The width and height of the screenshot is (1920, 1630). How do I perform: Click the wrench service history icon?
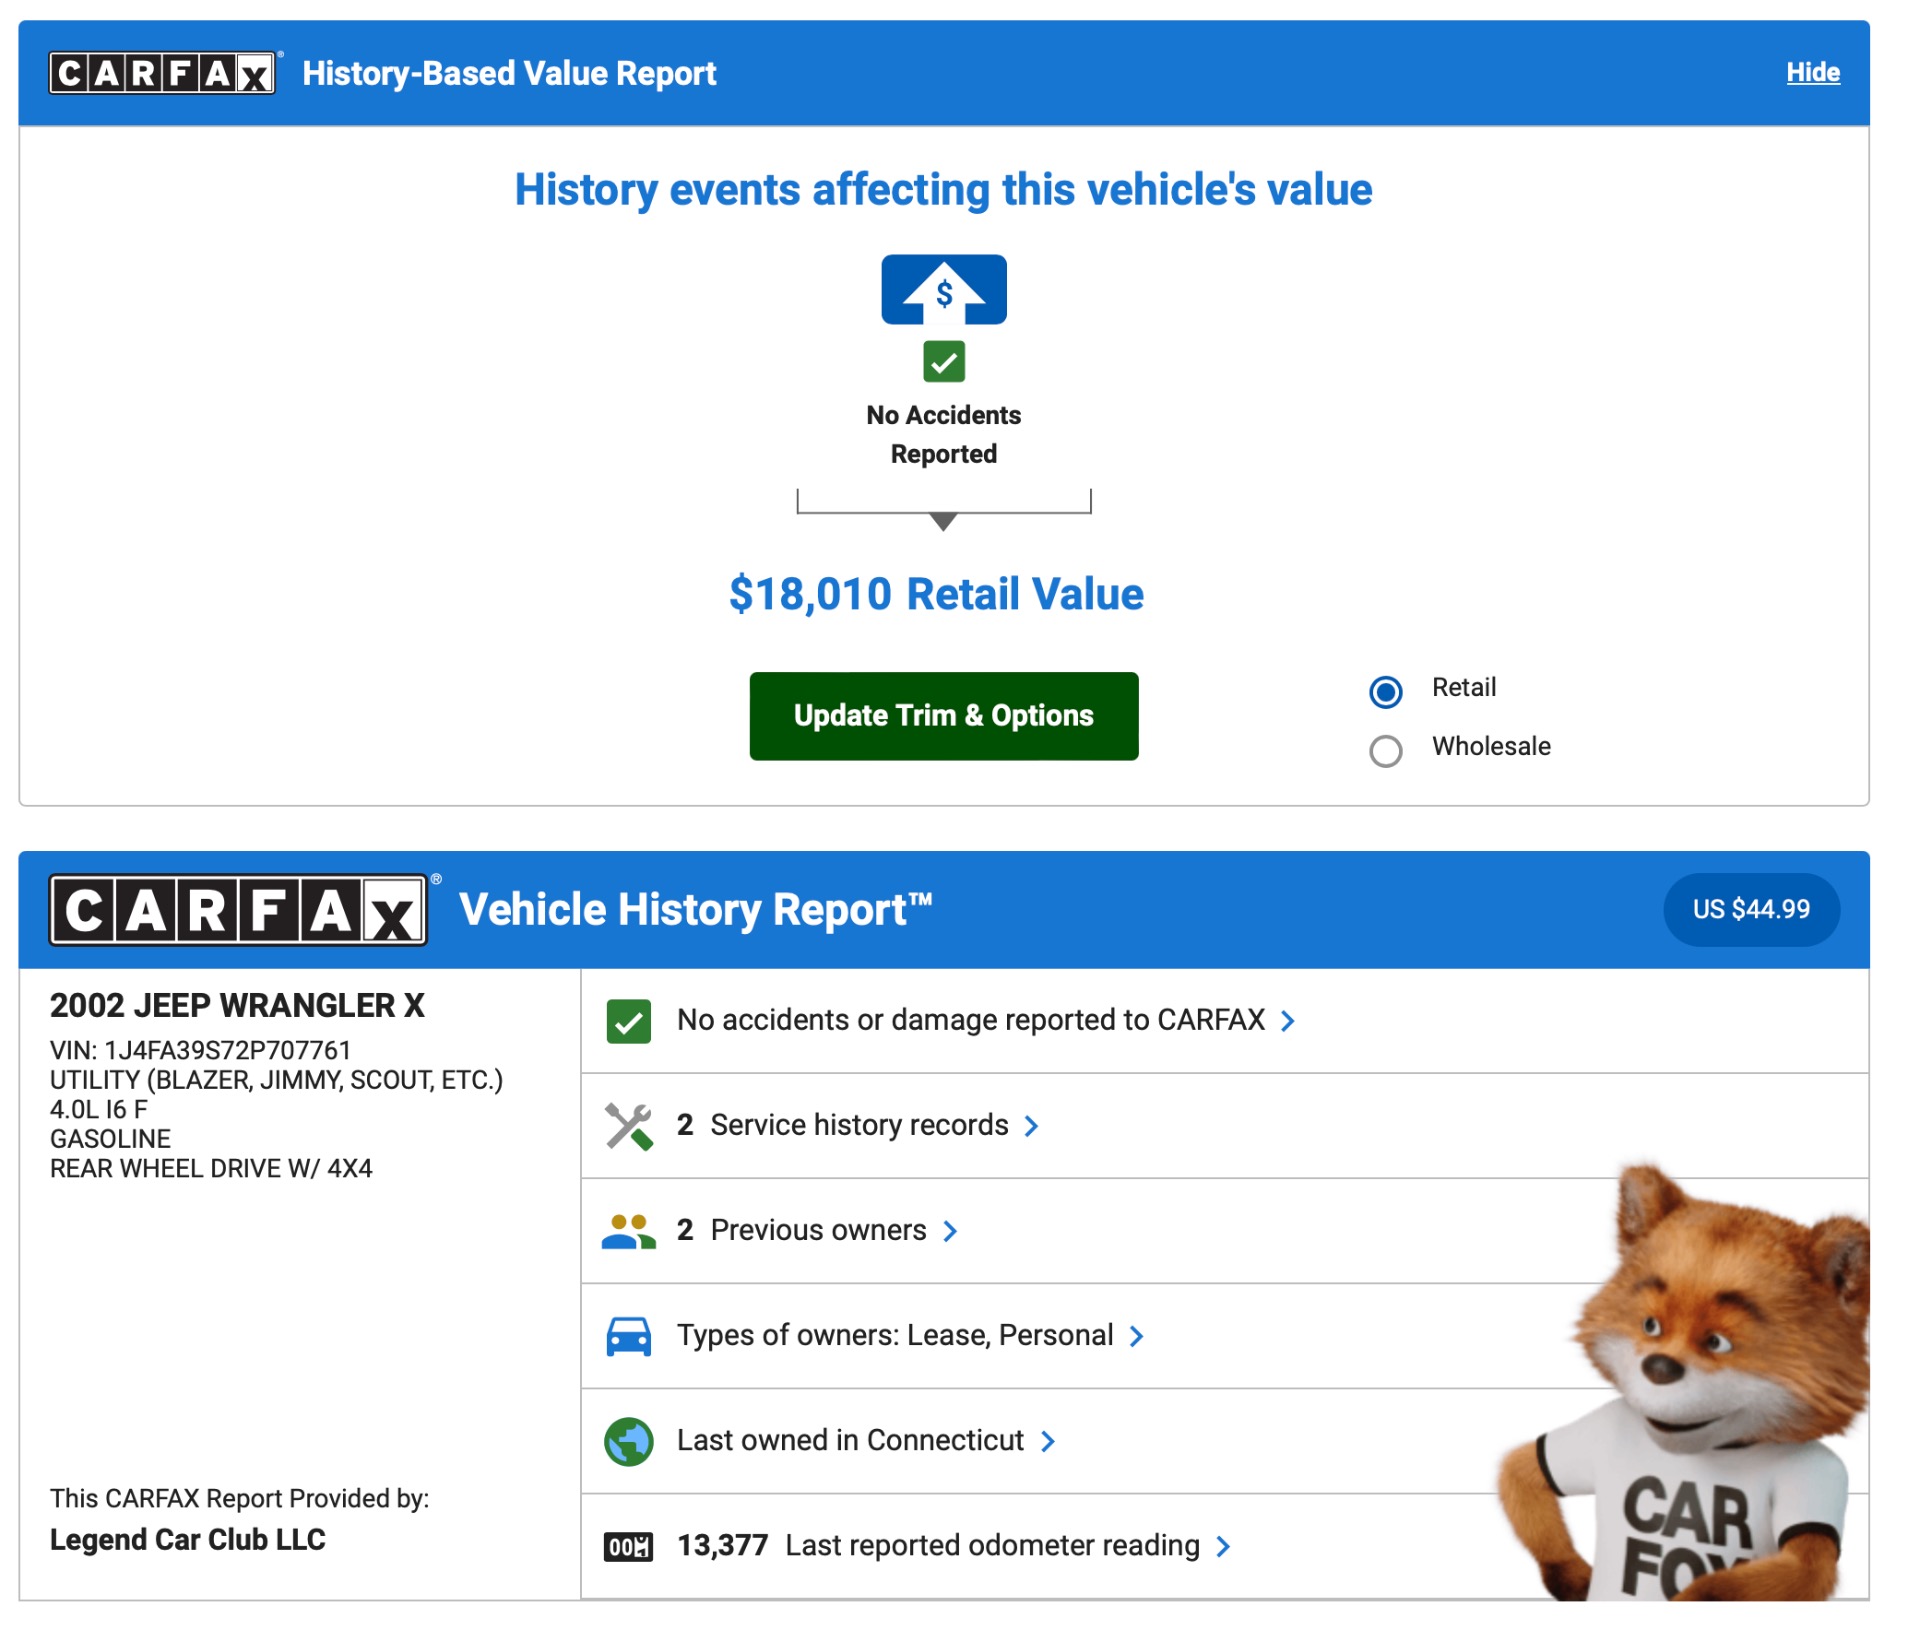pyautogui.click(x=628, y=1126)
